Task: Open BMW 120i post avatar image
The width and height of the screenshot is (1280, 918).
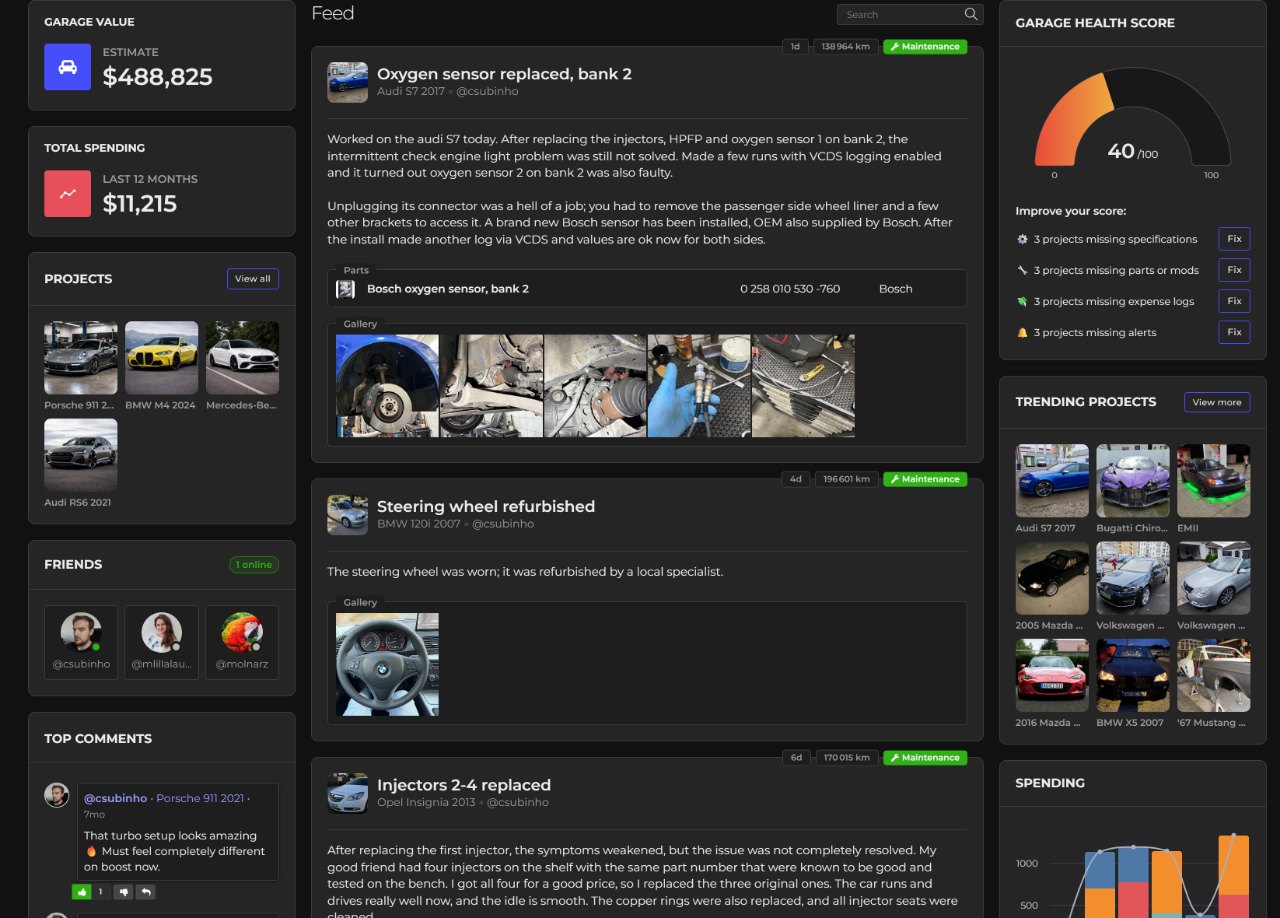Action: (347, 515)
